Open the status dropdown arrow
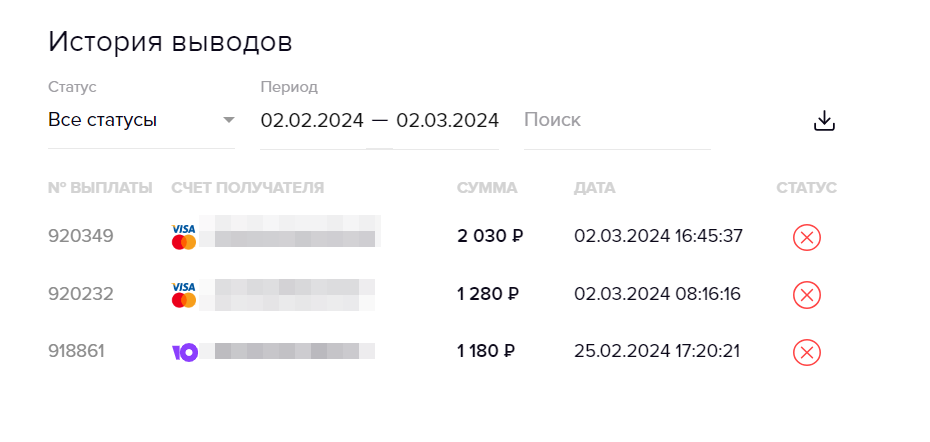The width and height of the screenshot is (930, 442). pyautogui.click(x=228, y=120)
